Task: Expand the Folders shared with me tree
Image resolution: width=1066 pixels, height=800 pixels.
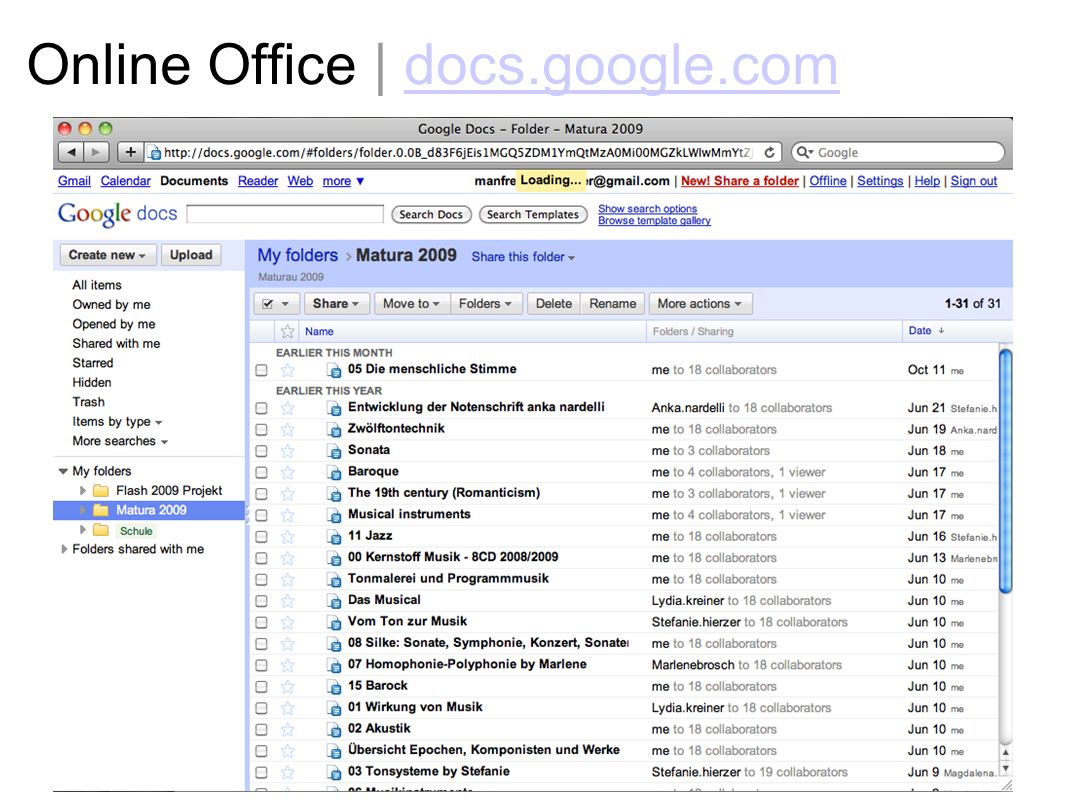Action: pyautogui.click(x=65, y=549)
